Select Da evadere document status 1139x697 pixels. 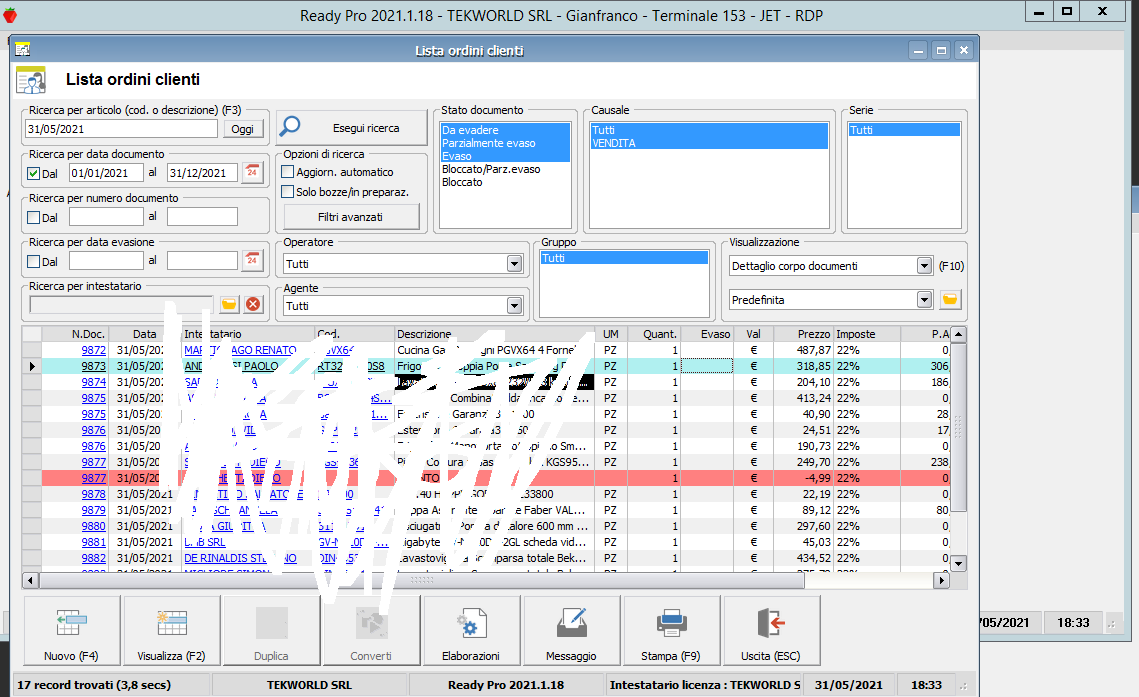505,130
